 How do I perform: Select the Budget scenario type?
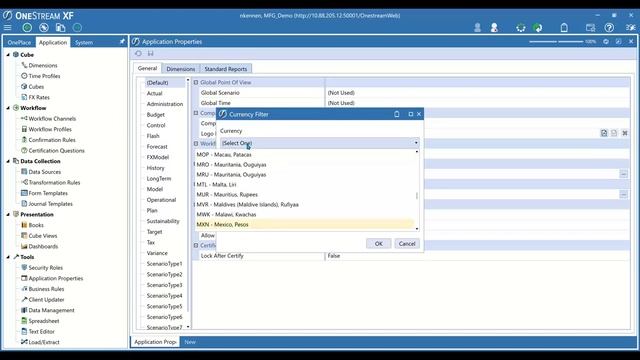pyautogui.click(x=156, y=115)
